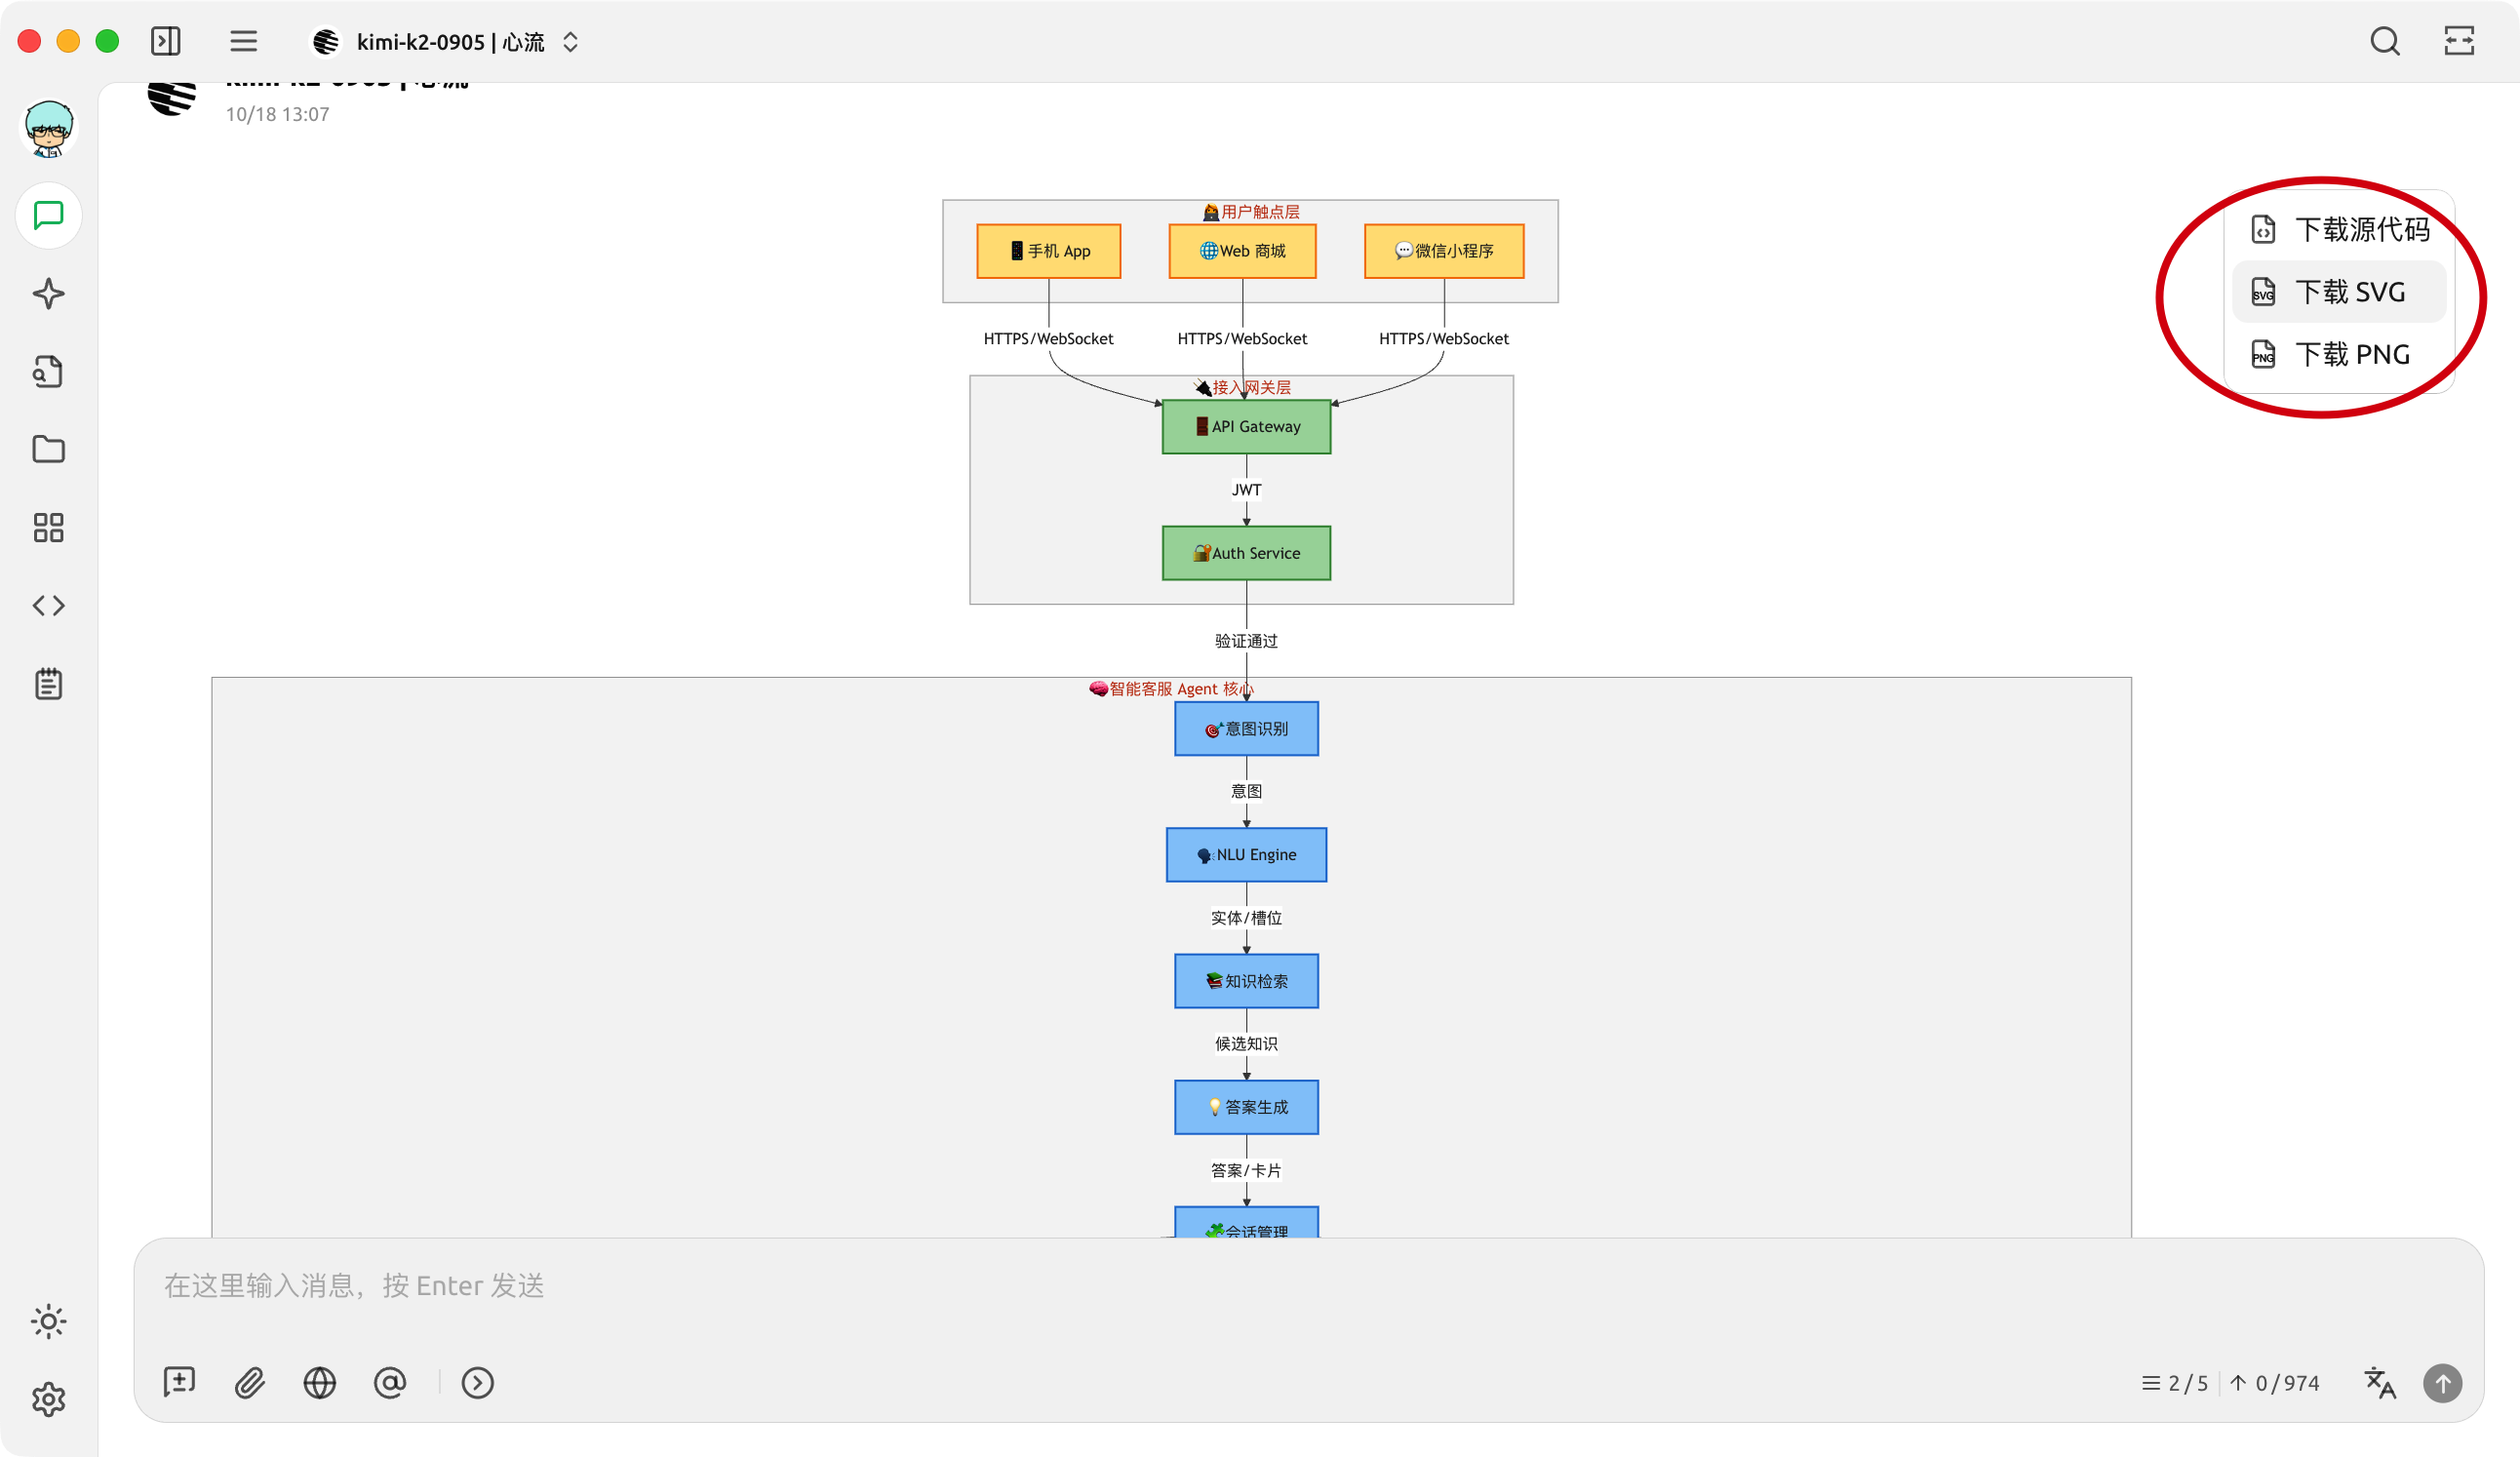Viewport: 2520px width, 1457px height.
Task: Open the user avatar profile
Action: tap(49, 129)
